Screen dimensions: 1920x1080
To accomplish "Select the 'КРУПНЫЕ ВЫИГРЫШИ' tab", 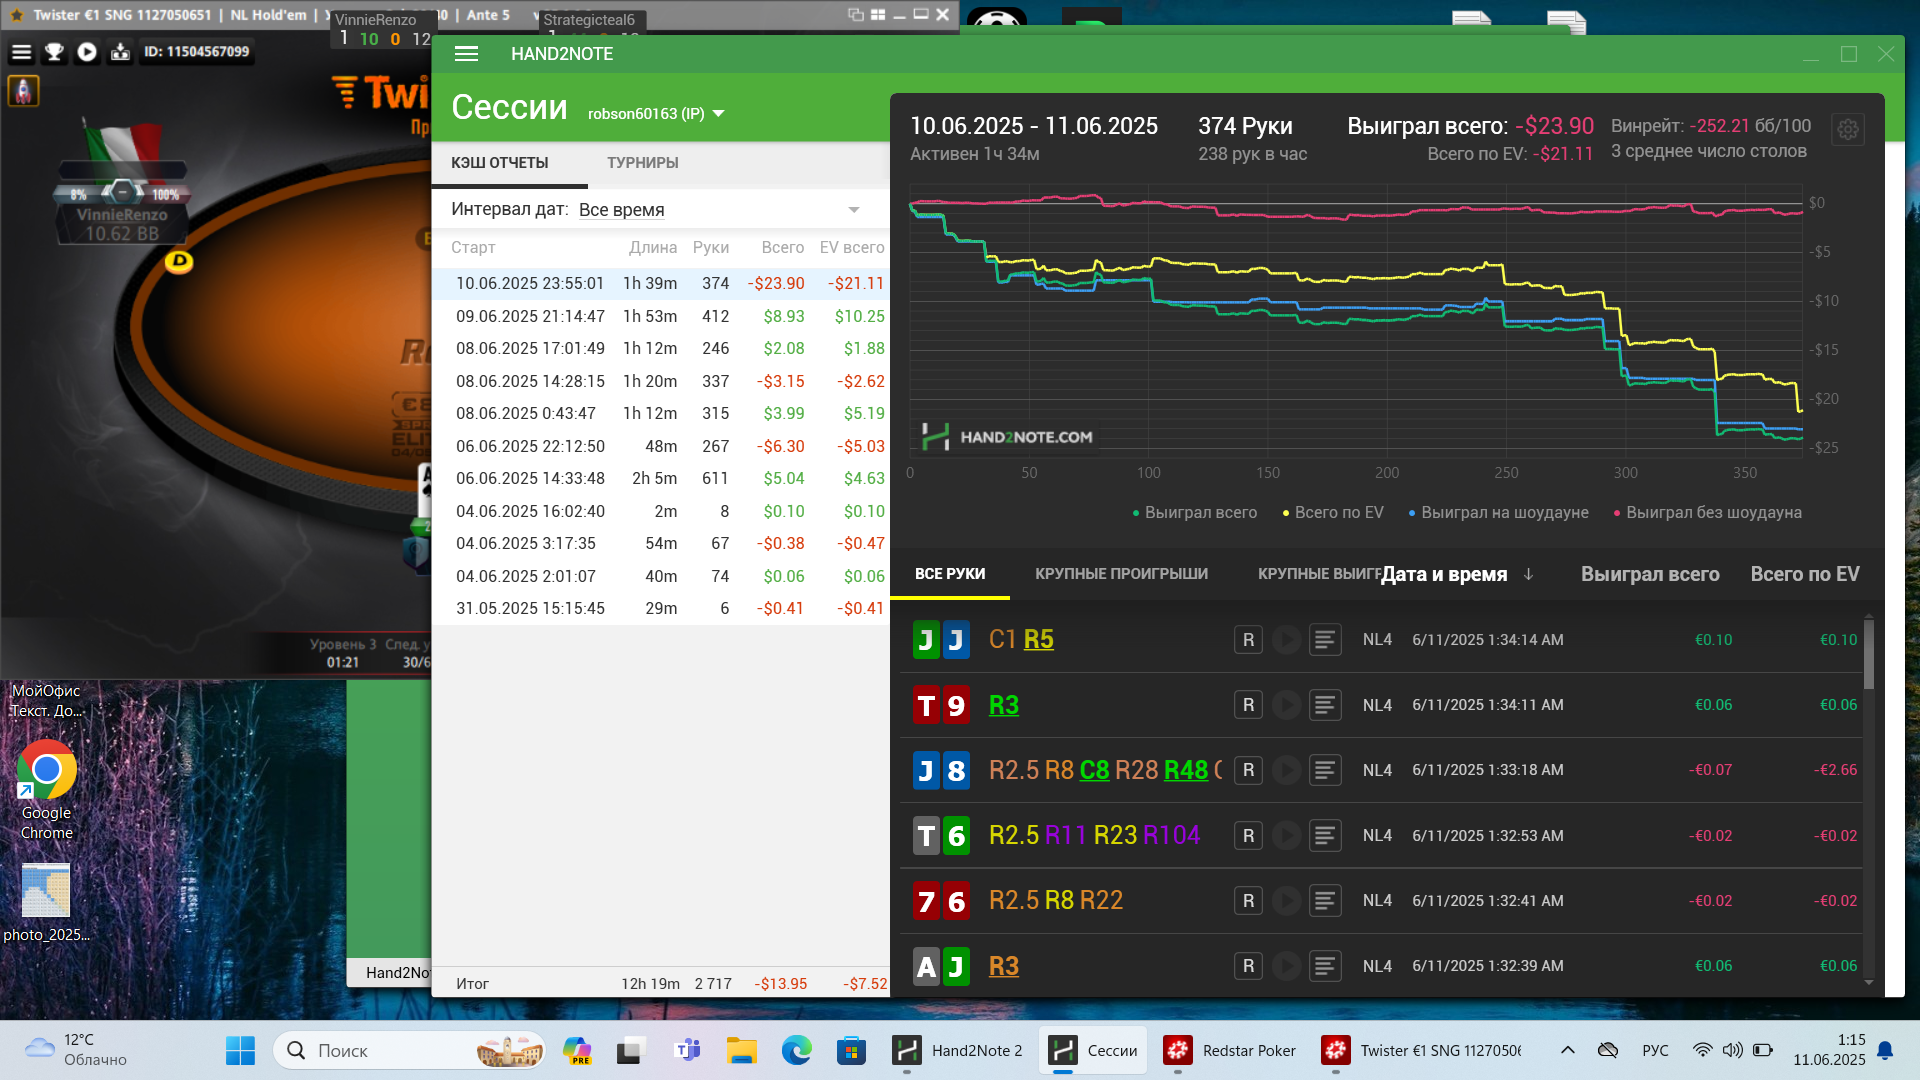I will (x=1318, y=574).
